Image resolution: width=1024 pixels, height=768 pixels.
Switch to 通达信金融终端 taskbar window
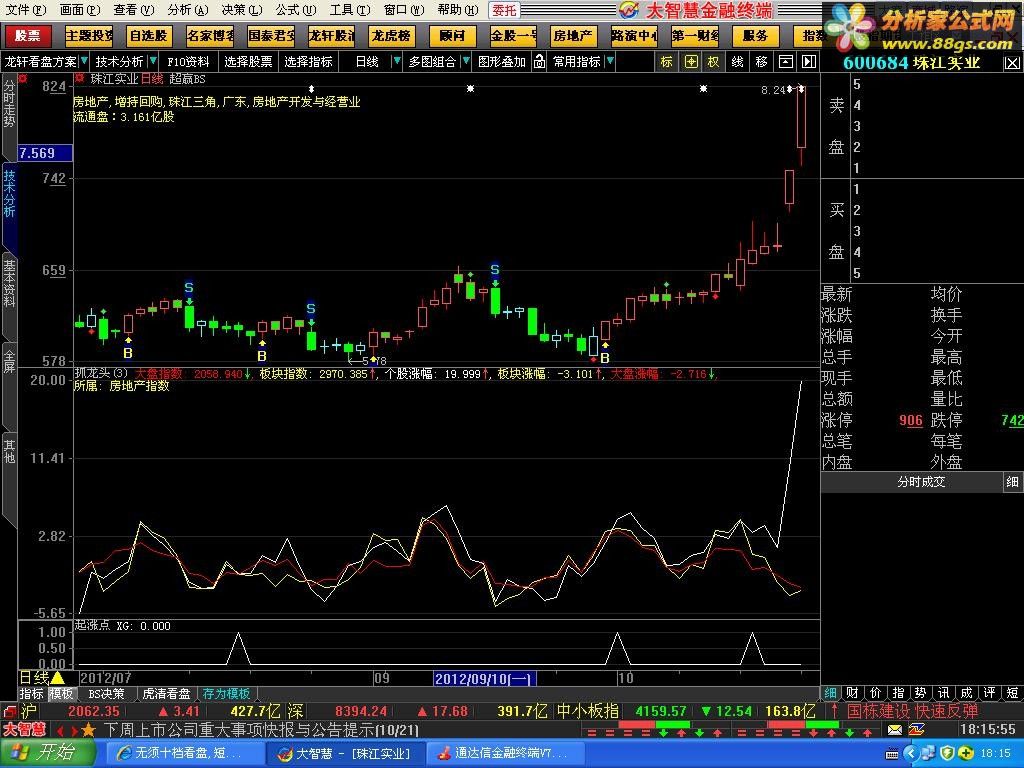pos(504,754)
